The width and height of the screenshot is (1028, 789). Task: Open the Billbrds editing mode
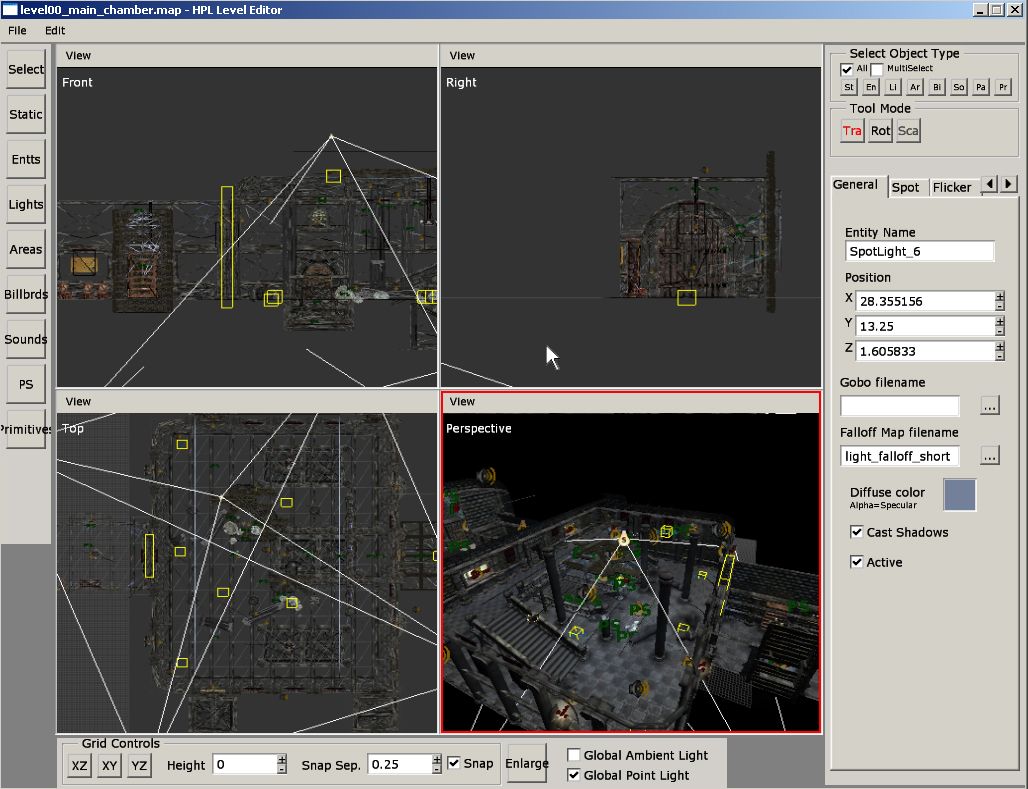(x=26, y=294)
